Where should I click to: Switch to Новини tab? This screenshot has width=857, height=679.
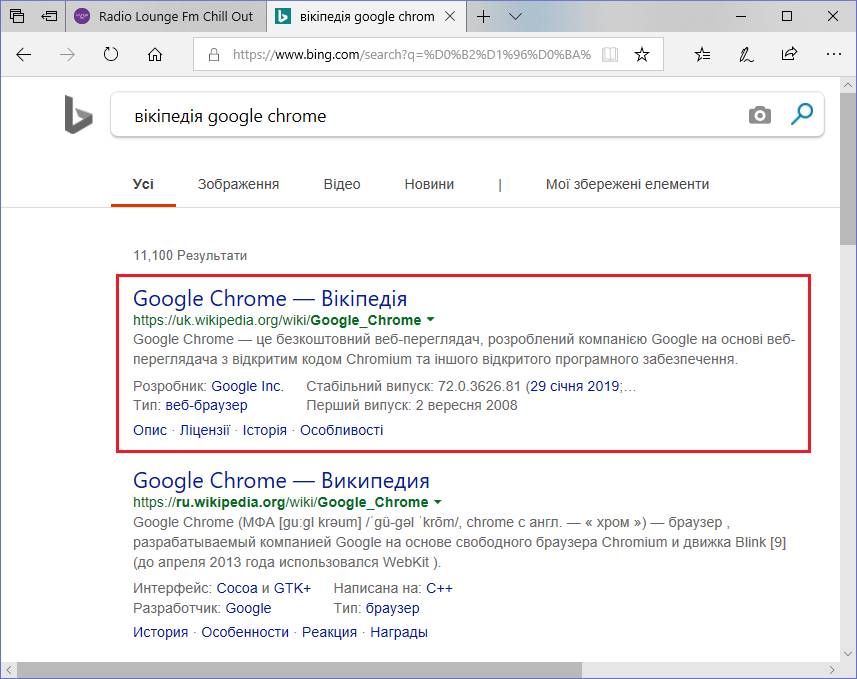point(429,184)
